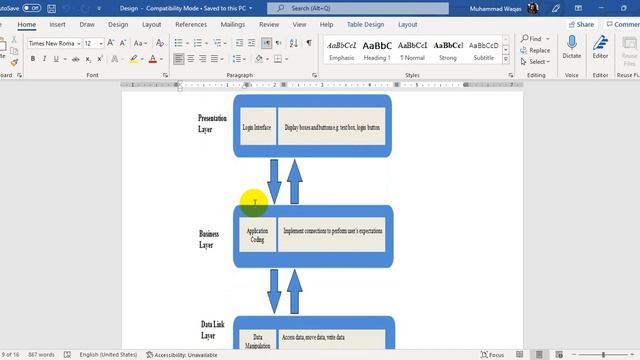Increase paragraph indent
The width and height of the screenshot is (640, 360).
click(x=251, y=43)
